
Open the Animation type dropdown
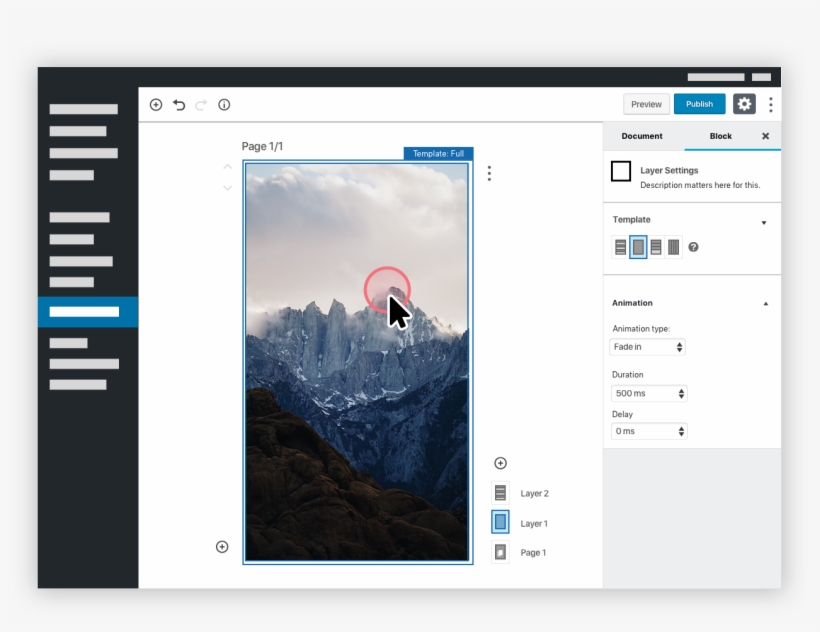[647, 347]
